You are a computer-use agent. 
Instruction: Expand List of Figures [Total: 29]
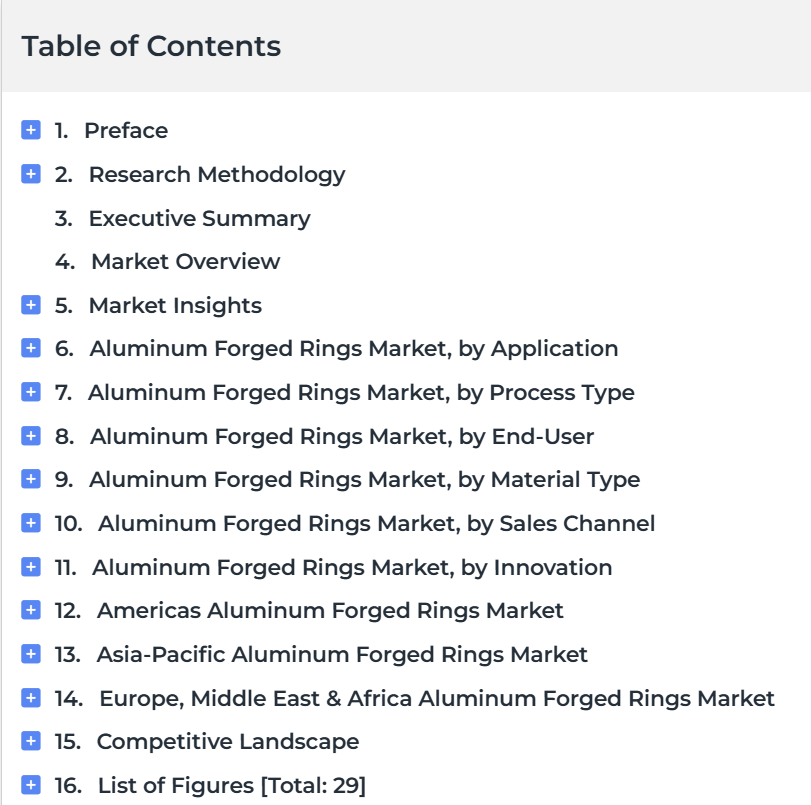coord(31,785)
